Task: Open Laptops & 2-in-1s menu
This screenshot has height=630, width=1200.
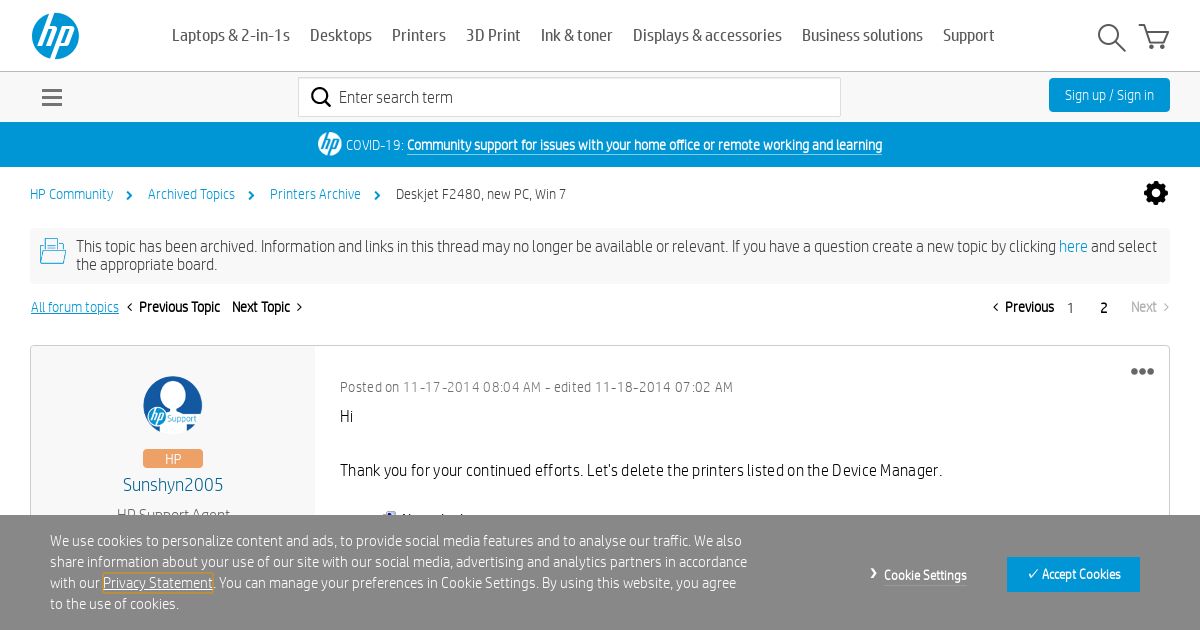Action: click(231, 35)
